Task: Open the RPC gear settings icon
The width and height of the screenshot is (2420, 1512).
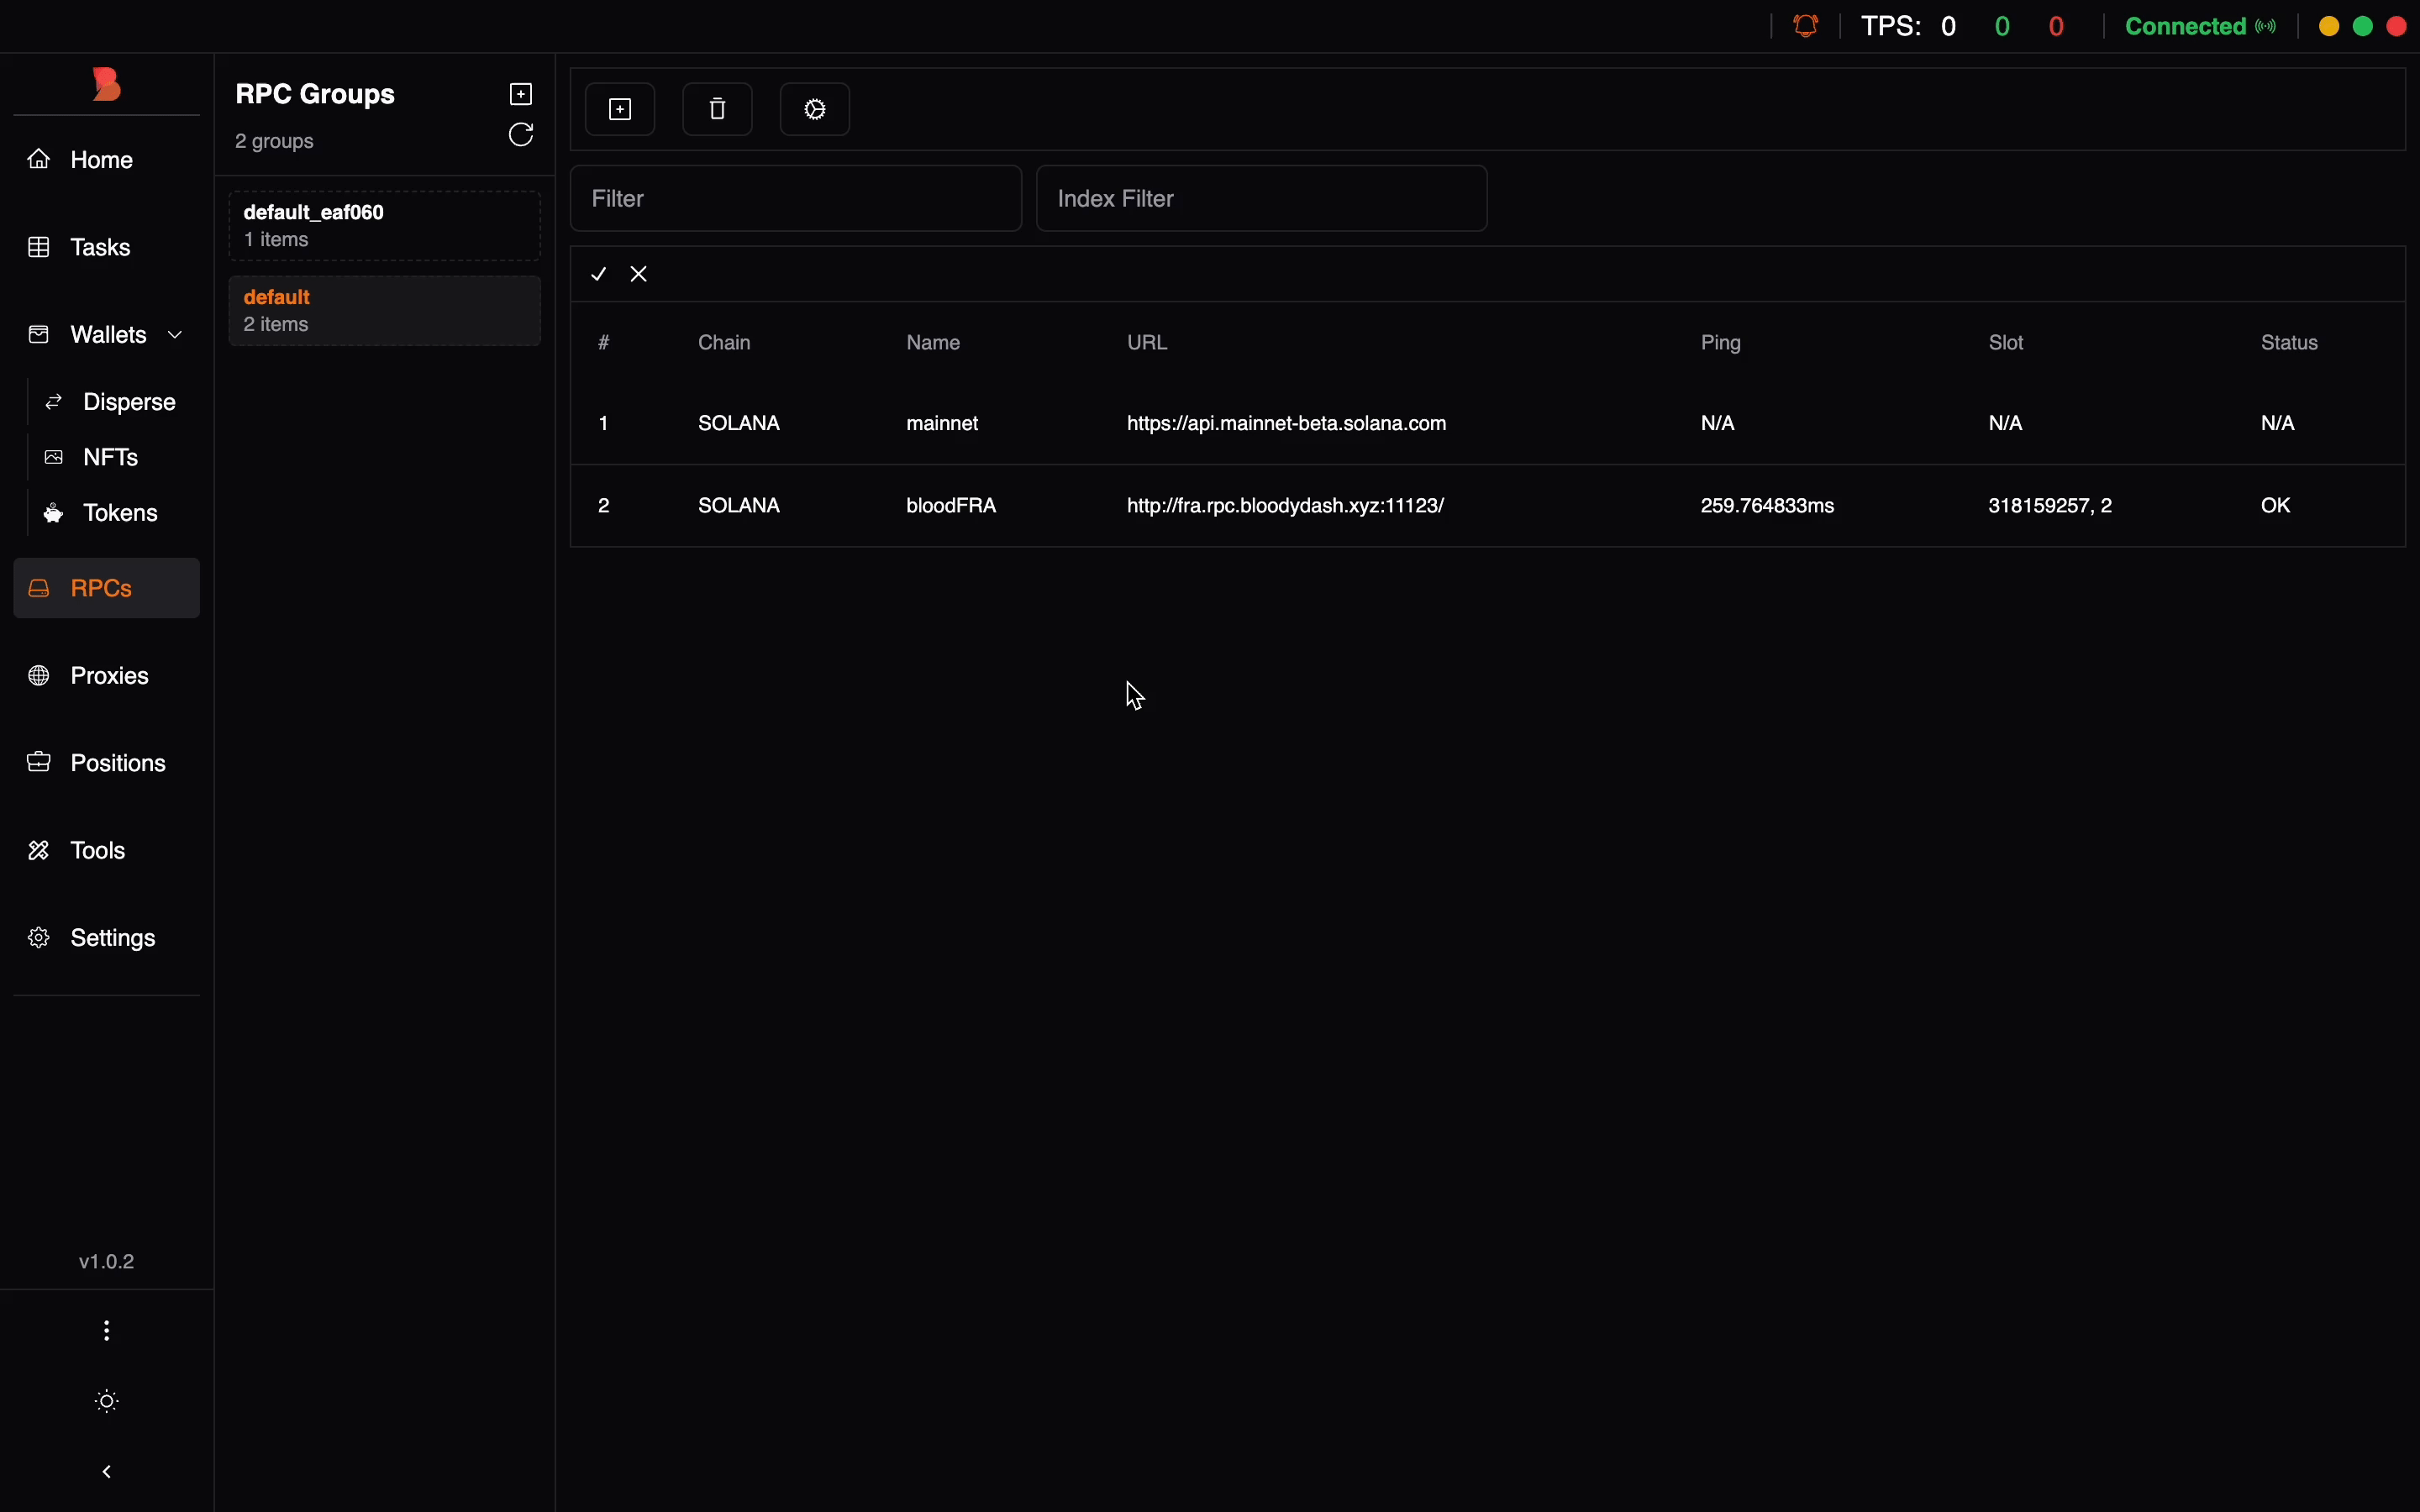Action: coord(815,109)
